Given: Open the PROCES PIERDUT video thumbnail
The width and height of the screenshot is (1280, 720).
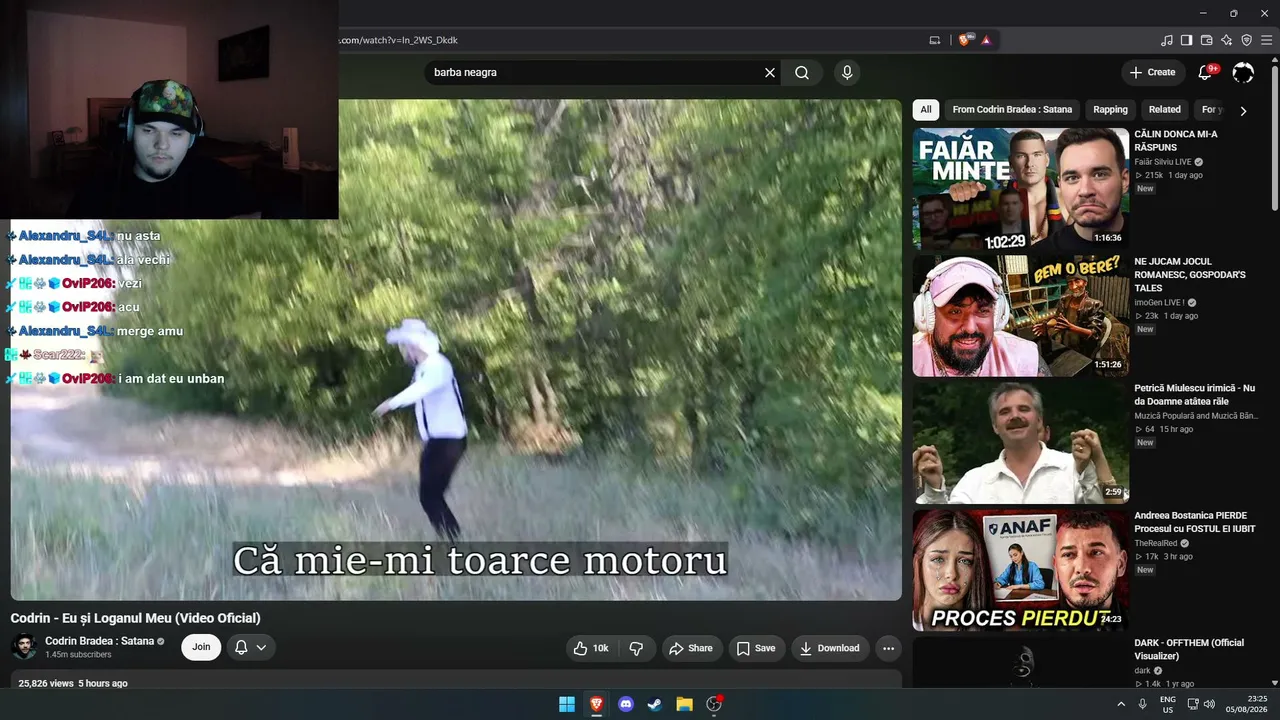Looking at the screenshot, I should click(x=1021, y=571).
